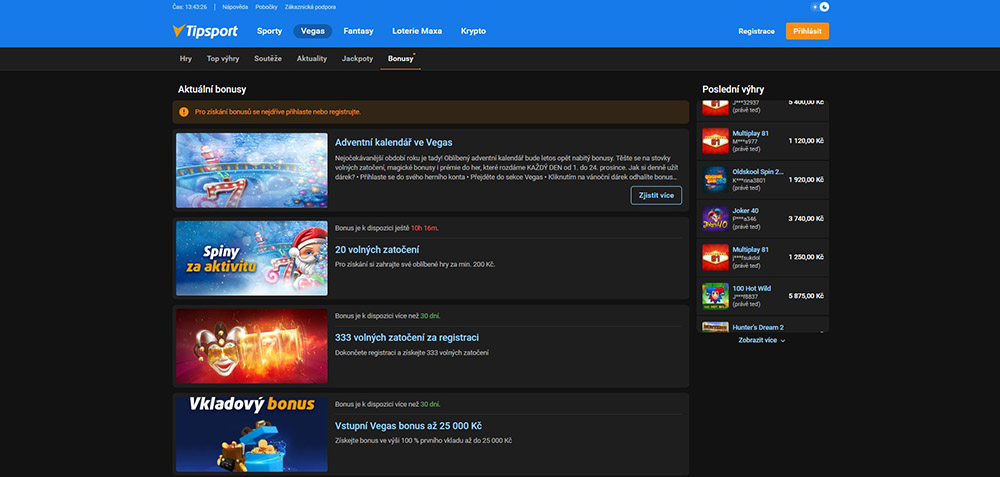Switch to the Jackpoty tab
1000x477 pixels.
pyautogui.click(x=357, y=59)
